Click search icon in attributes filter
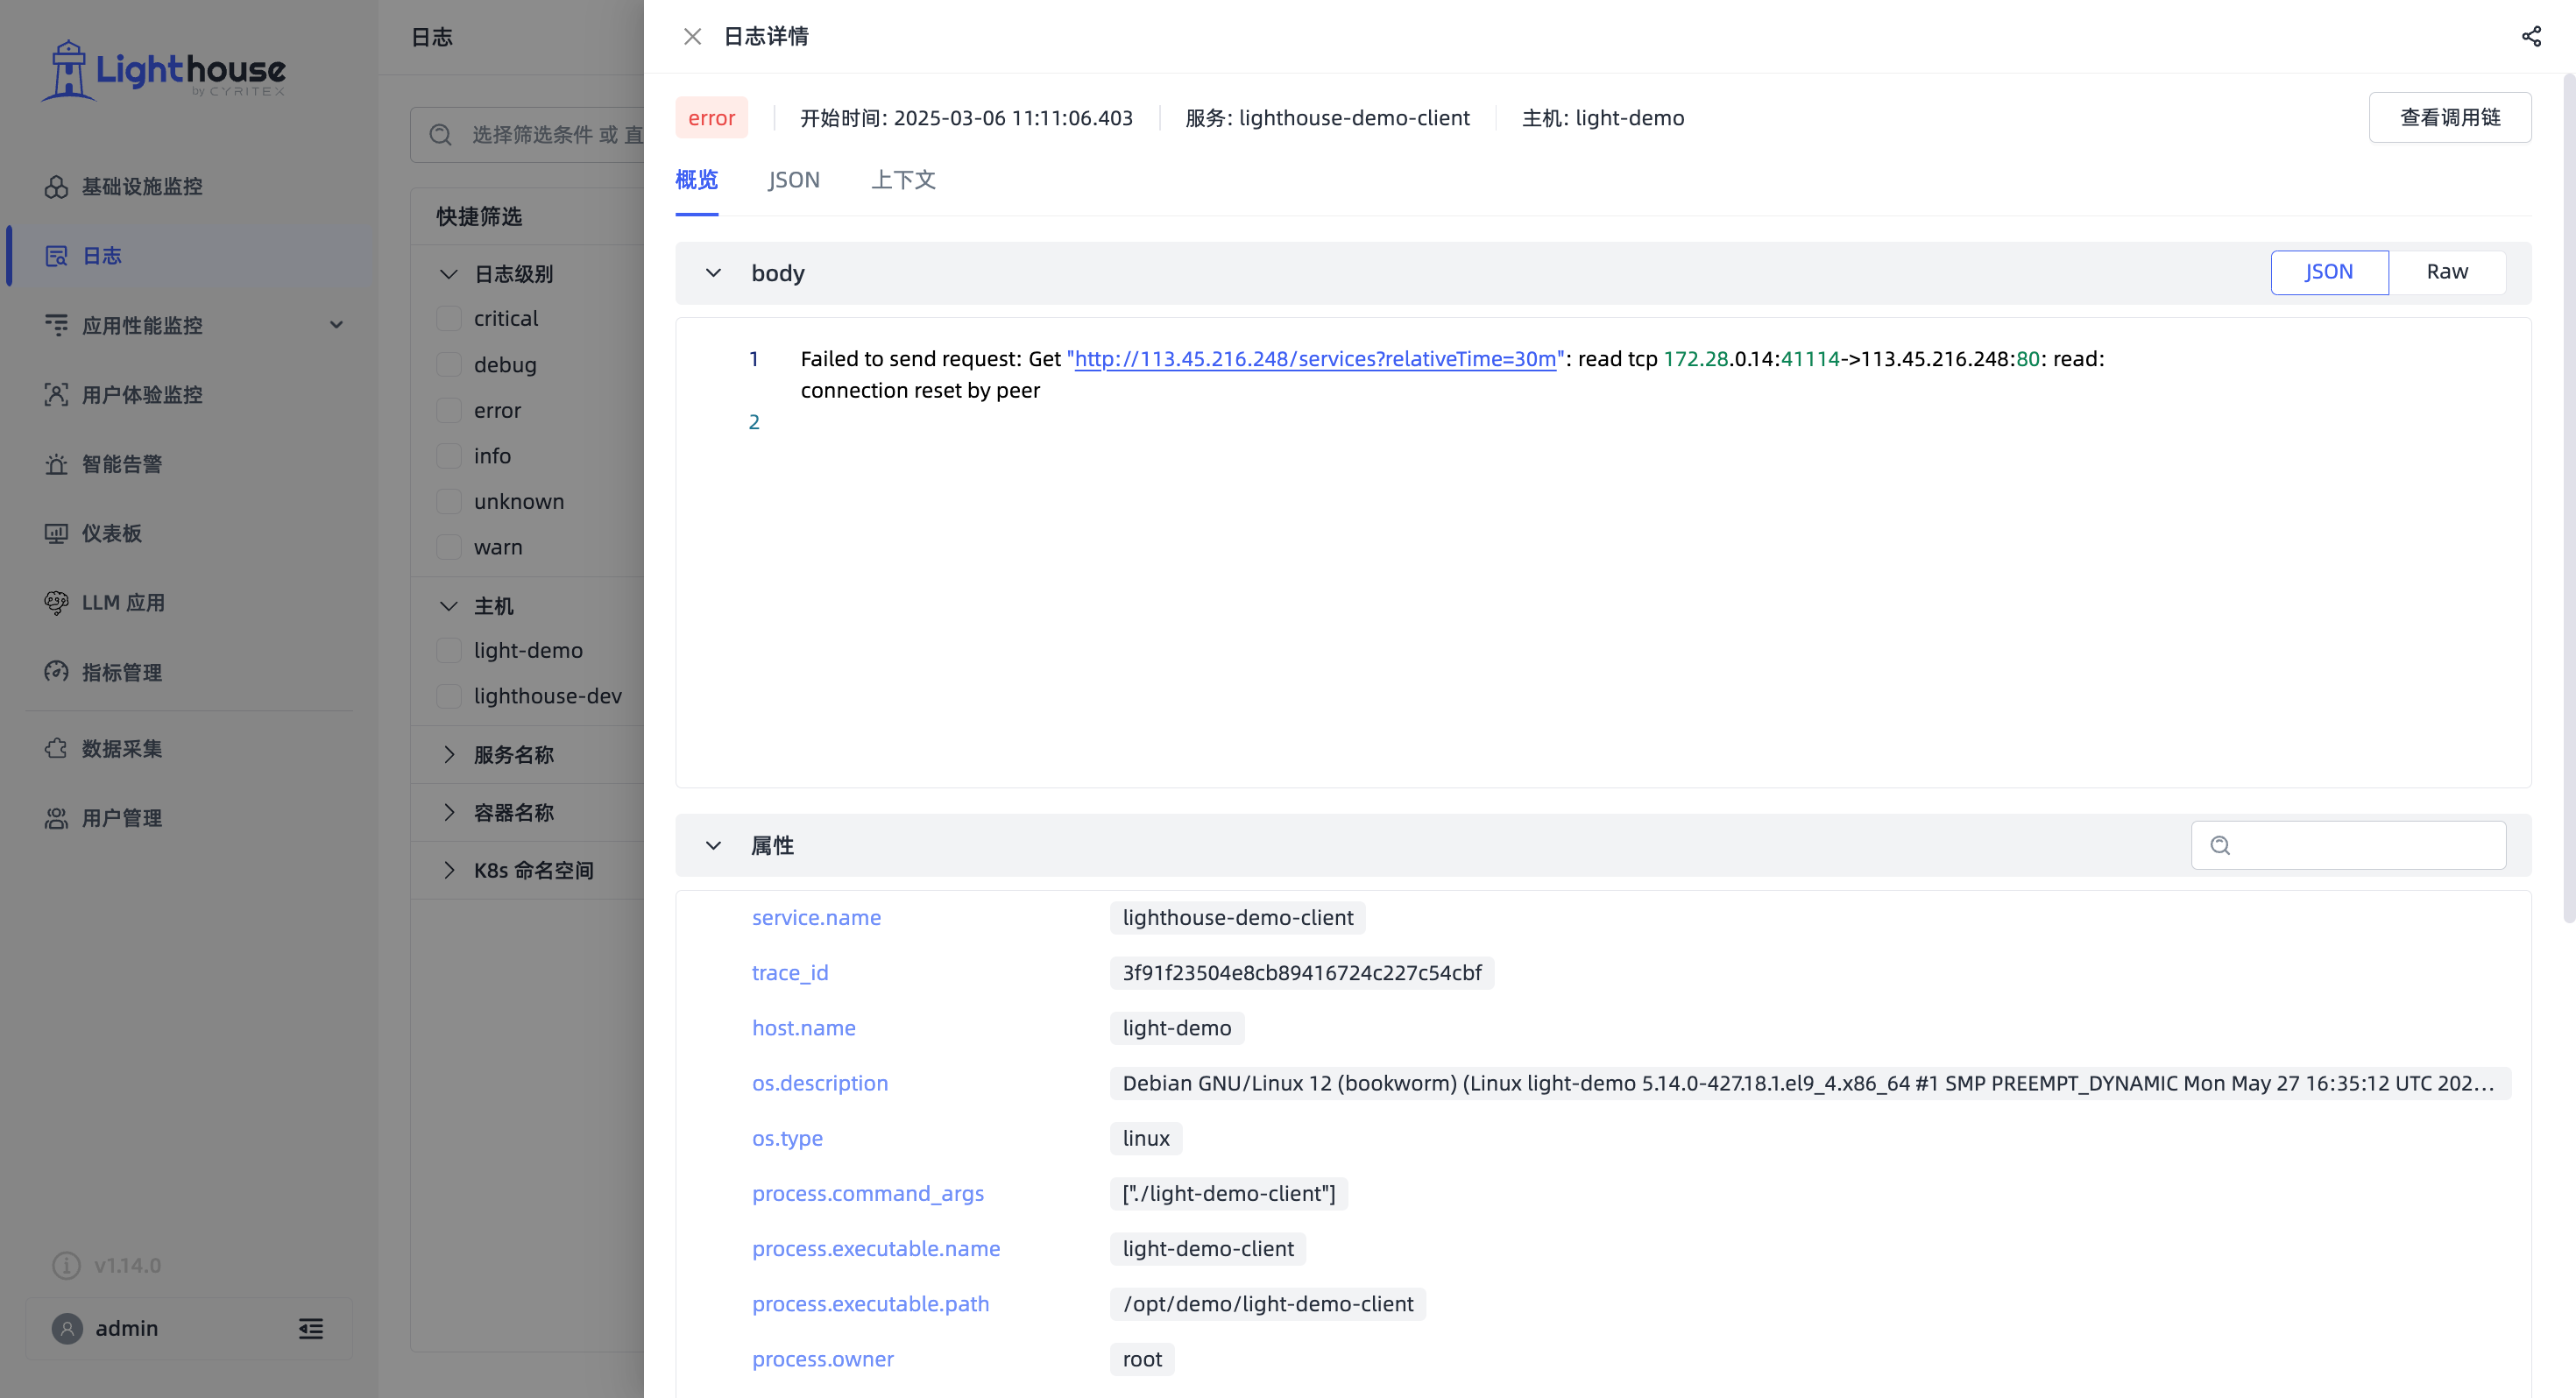Image resolution: width=2576 pixels, height=1398 pixels. pyautogui.click(x=2220, y=846)
